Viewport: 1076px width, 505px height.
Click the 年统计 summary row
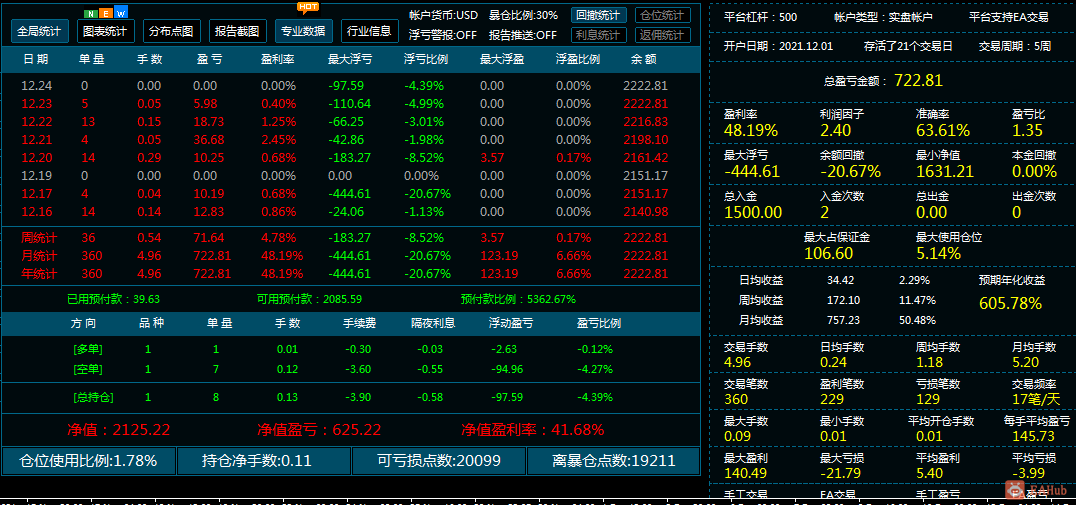click(x=350, y=274)
